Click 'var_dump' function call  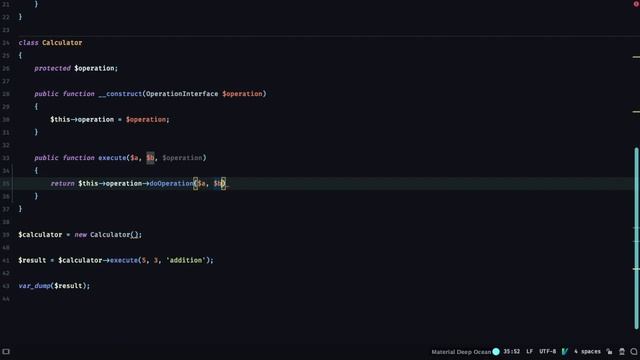point(34,286)
